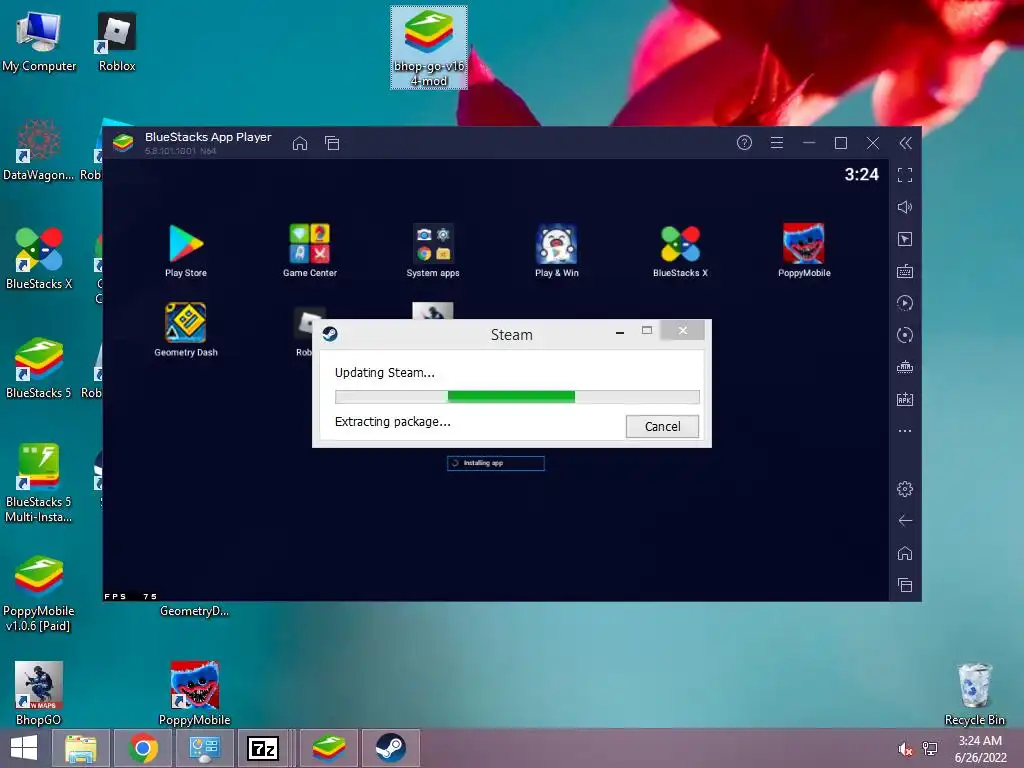The width and height of the screenshot is (1024, 768).
Task: Click the Installing app indicator
Action: click(x=496, y=463)
